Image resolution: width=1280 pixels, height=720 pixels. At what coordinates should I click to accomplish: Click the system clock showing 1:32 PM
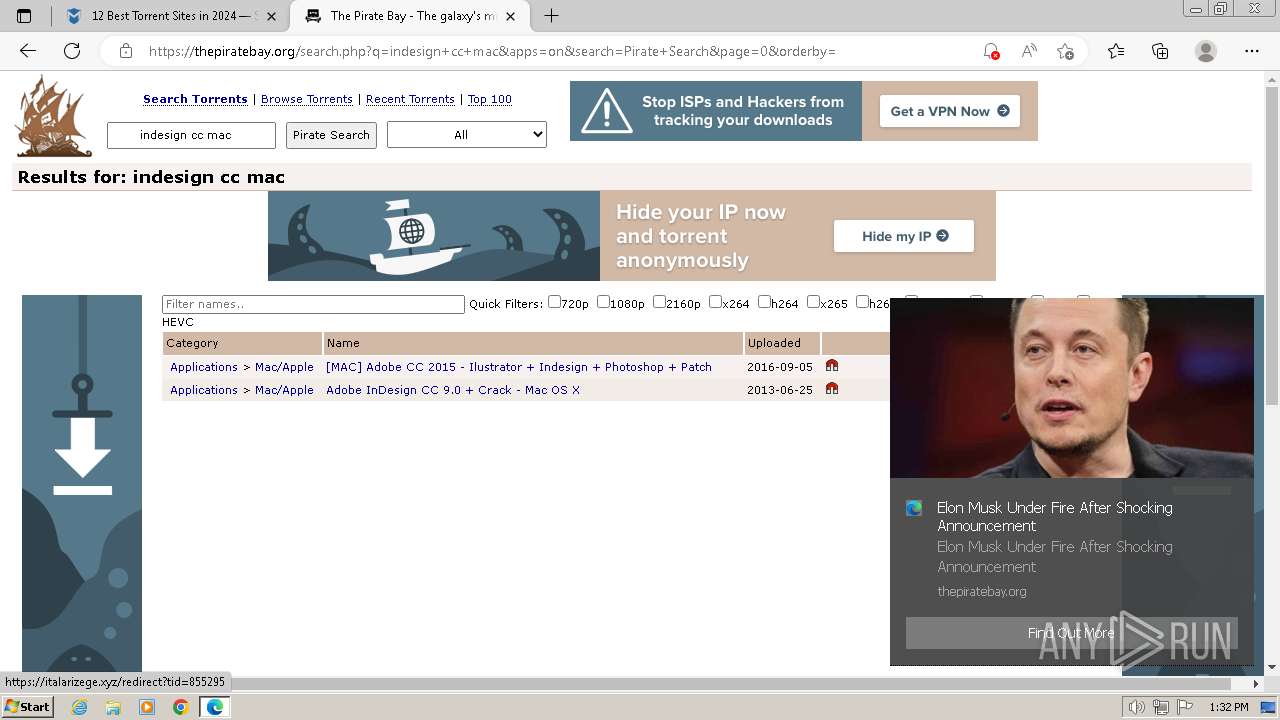click(1228, 707)
